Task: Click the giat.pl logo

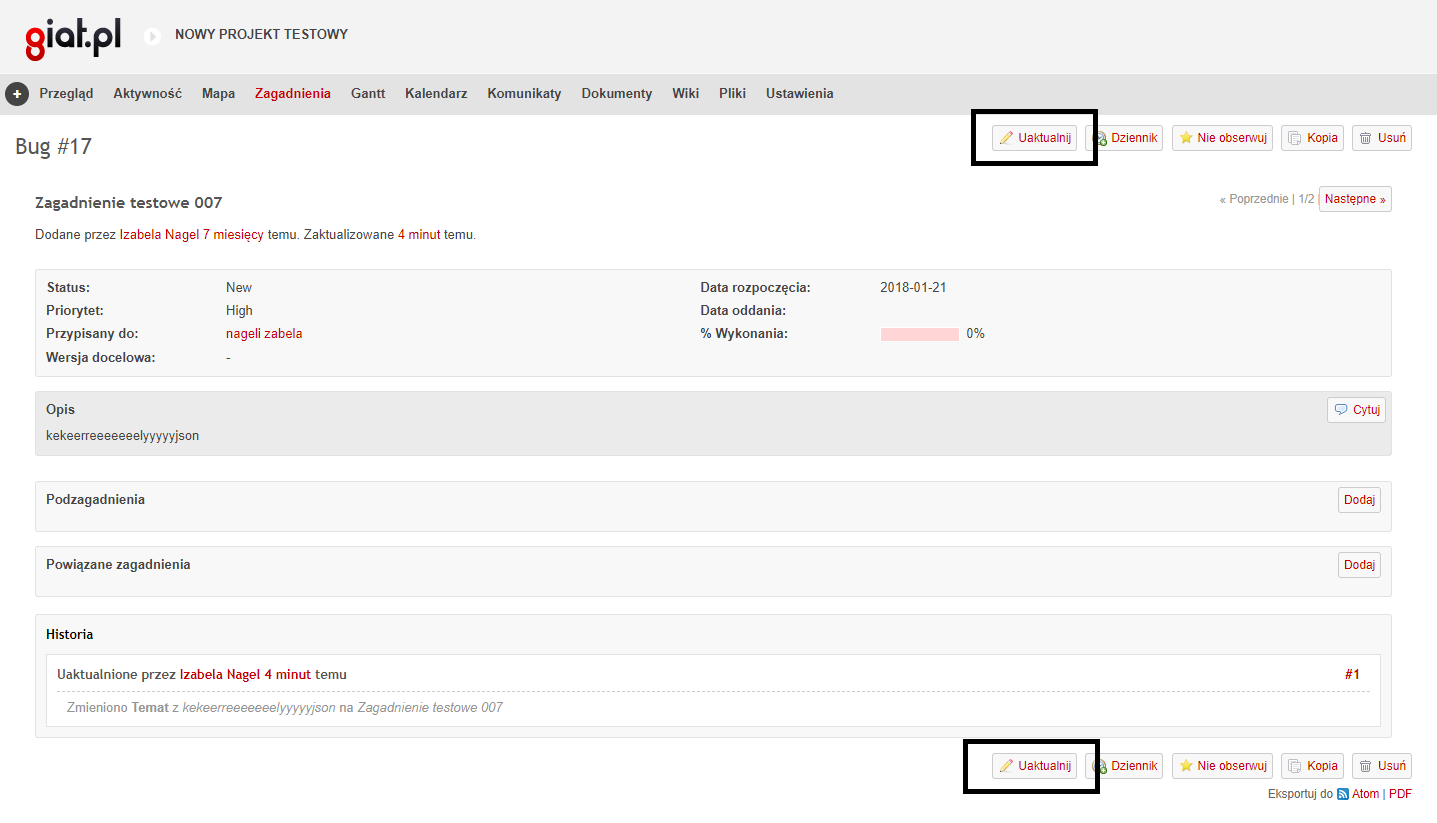Action: [73, 38]
